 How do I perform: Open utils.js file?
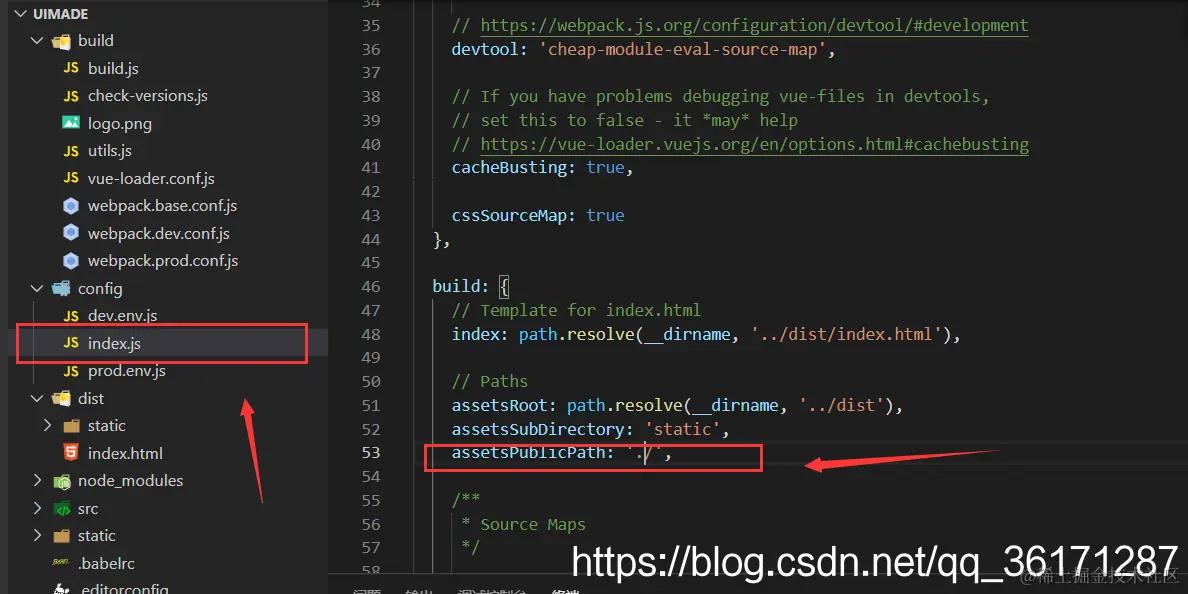(110, 151)
